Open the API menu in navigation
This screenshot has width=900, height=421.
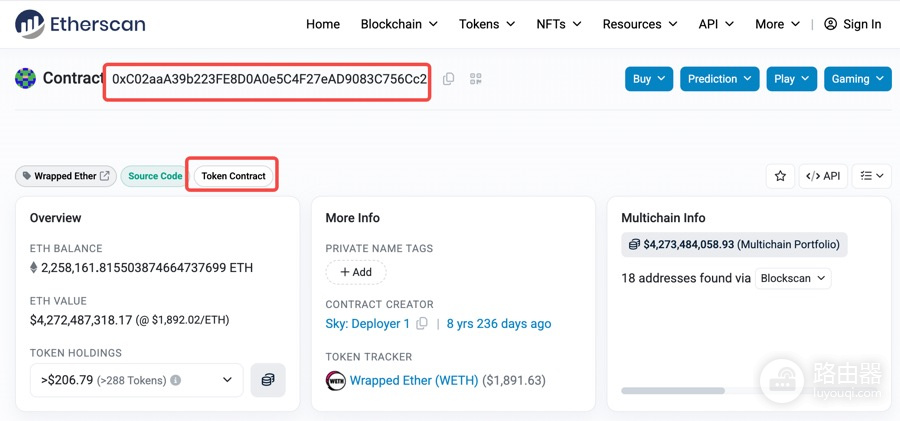click(716, 24)
